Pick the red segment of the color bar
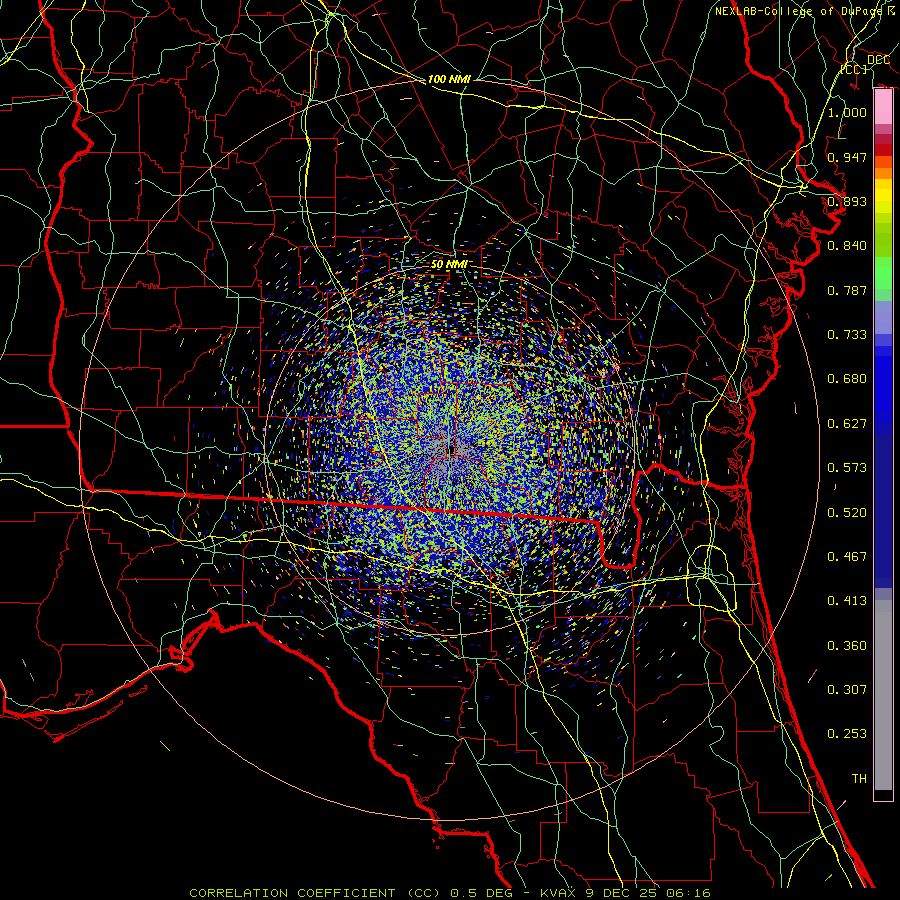 (883, 149)
